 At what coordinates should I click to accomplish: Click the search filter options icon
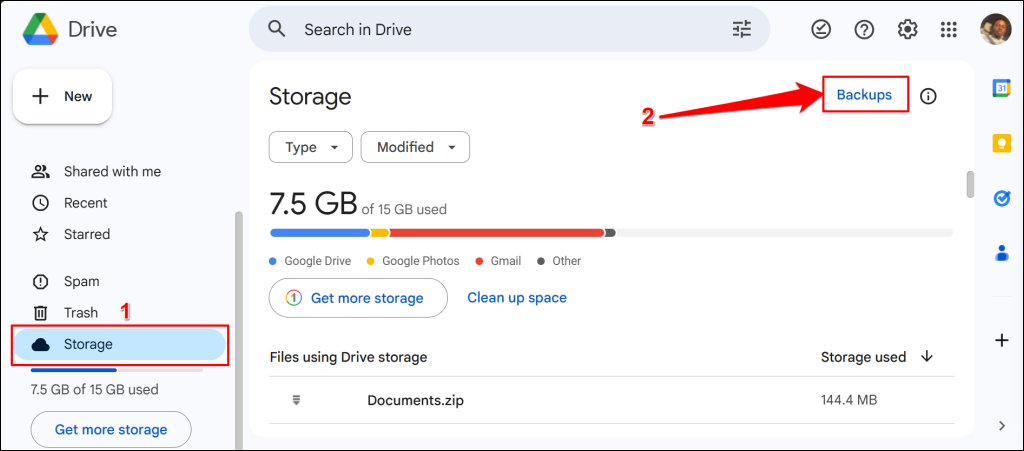click(741, 29)
